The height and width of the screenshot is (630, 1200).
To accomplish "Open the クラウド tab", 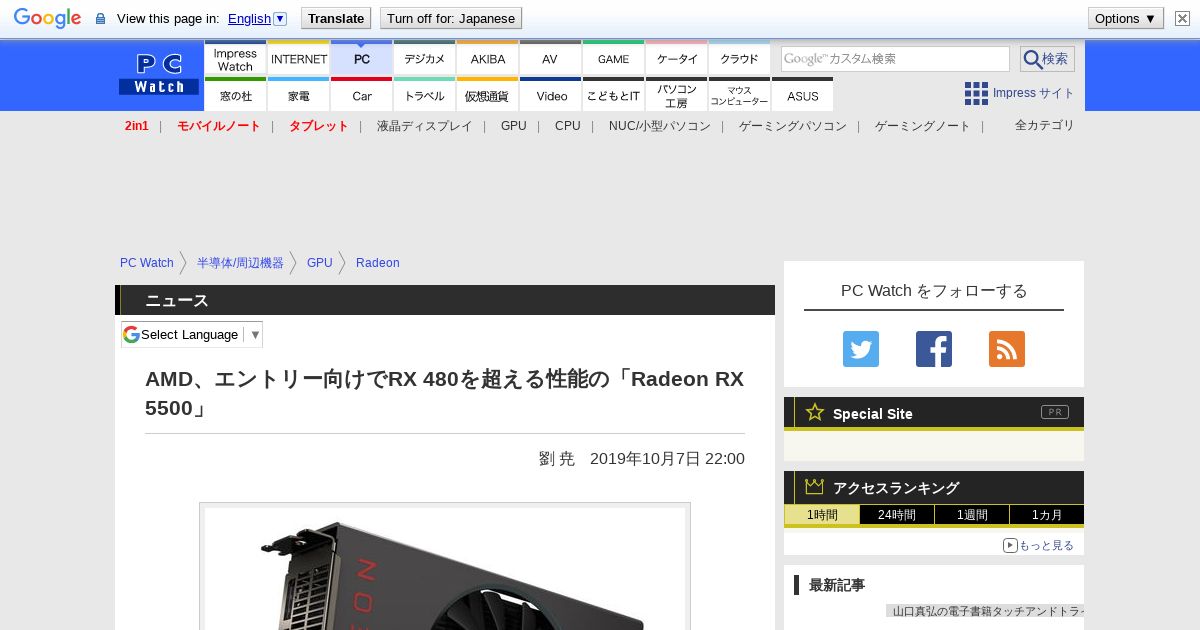I will tap(739, 59).
